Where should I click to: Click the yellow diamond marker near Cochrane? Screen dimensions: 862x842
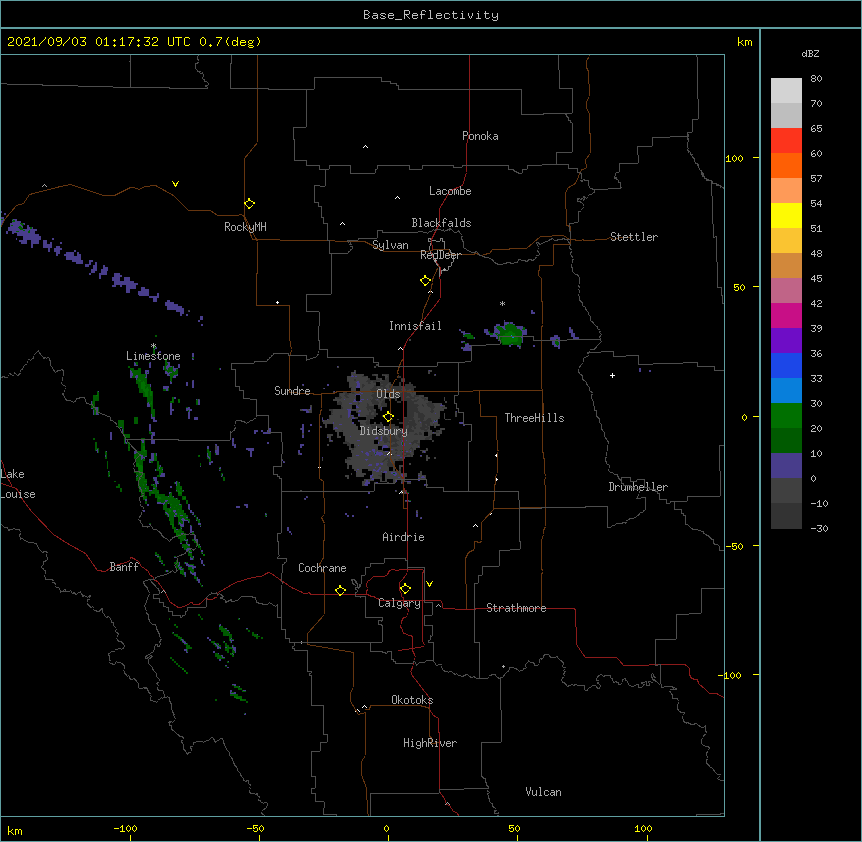[x=340, y=590]
